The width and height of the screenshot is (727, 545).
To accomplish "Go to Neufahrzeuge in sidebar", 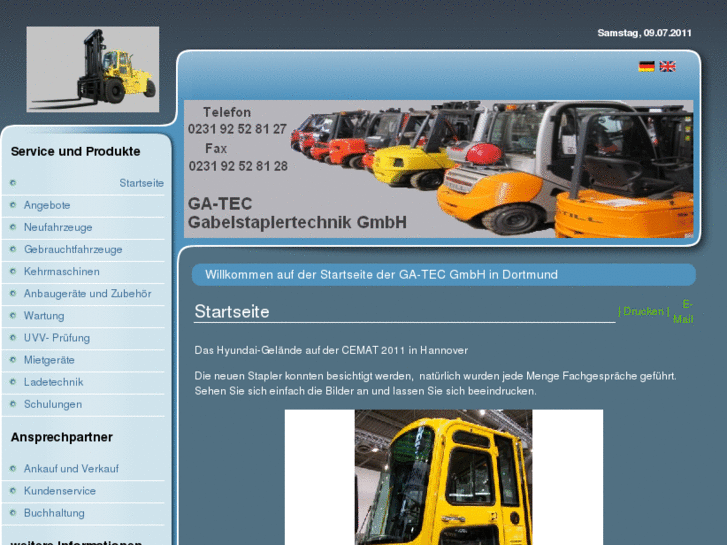I will coord(58,227).
